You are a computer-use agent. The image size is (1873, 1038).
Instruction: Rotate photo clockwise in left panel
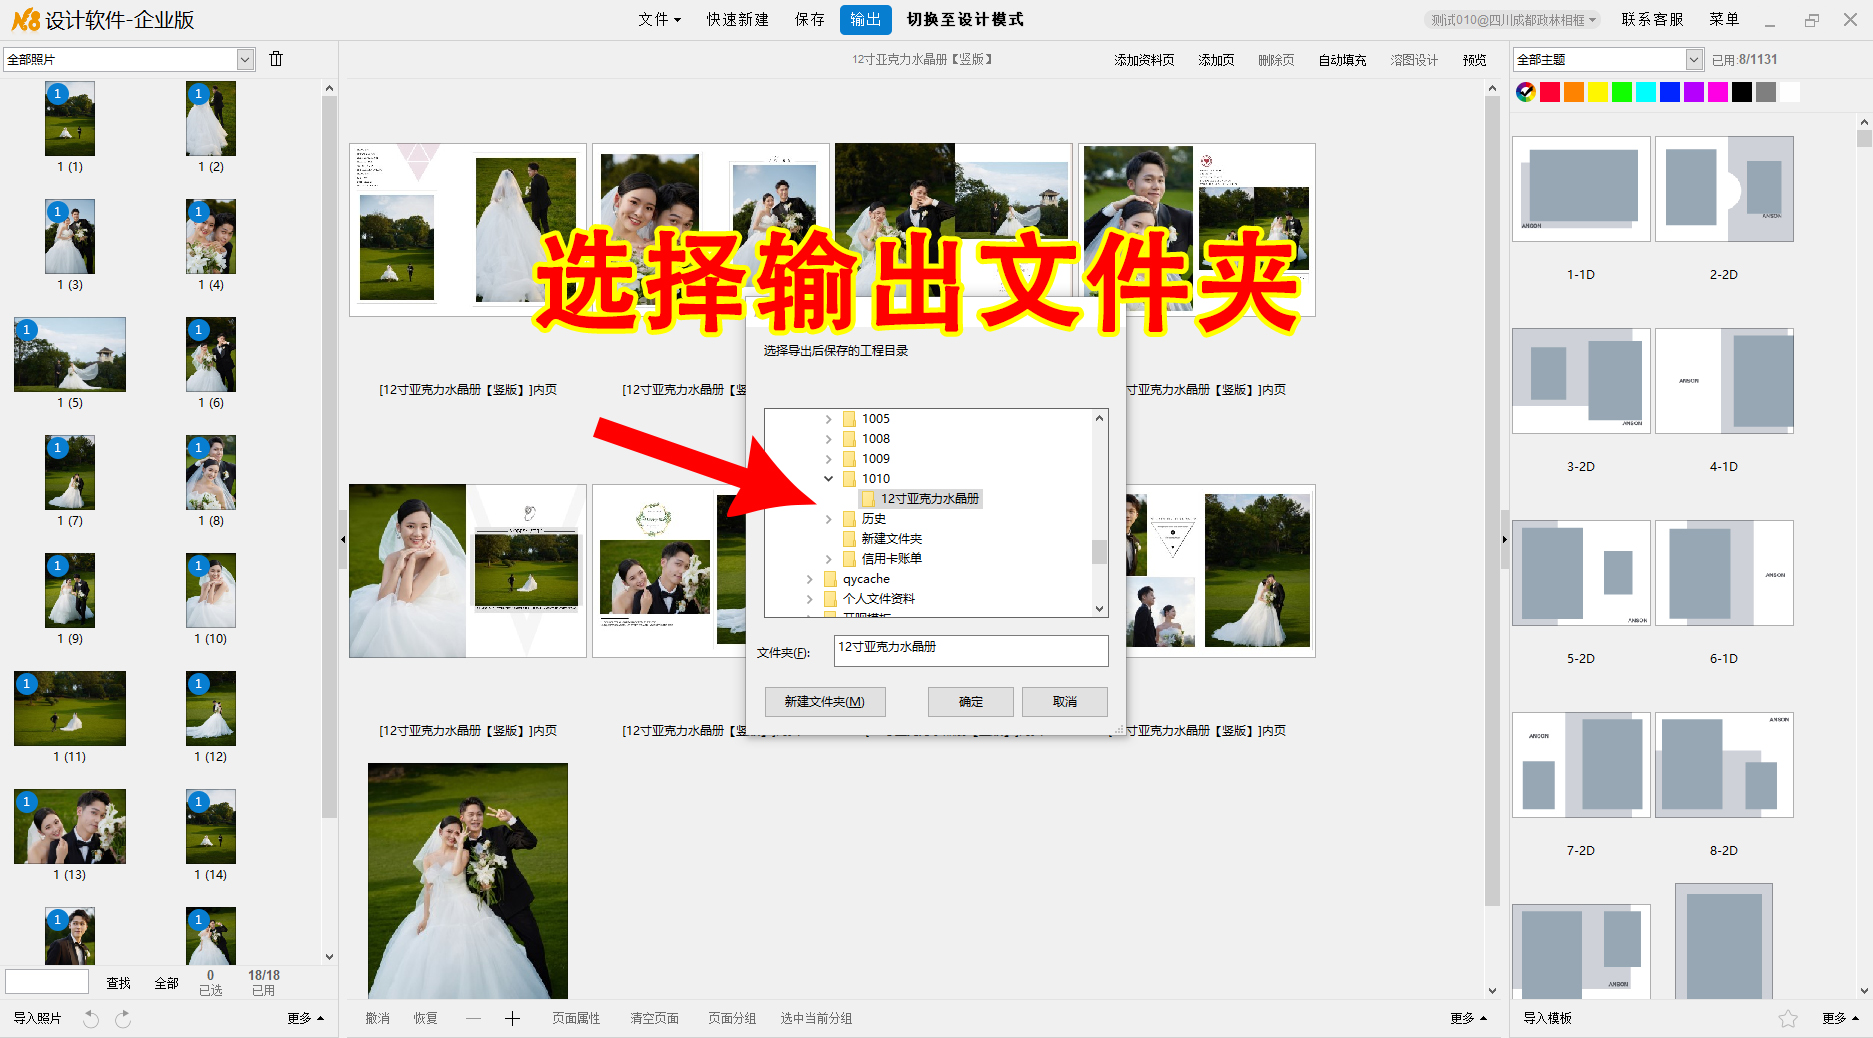(123, 1019)
